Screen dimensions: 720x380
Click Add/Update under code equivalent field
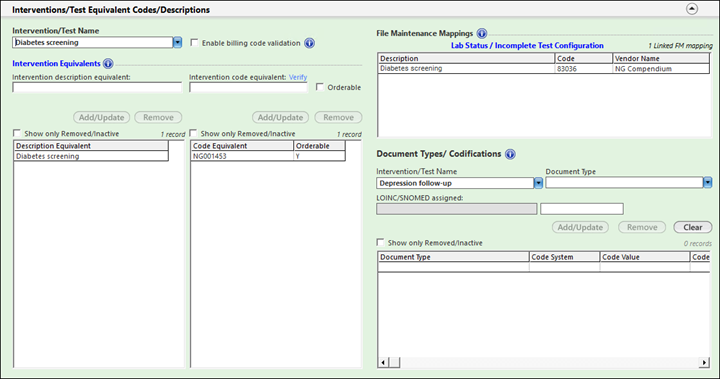(280, 117)
